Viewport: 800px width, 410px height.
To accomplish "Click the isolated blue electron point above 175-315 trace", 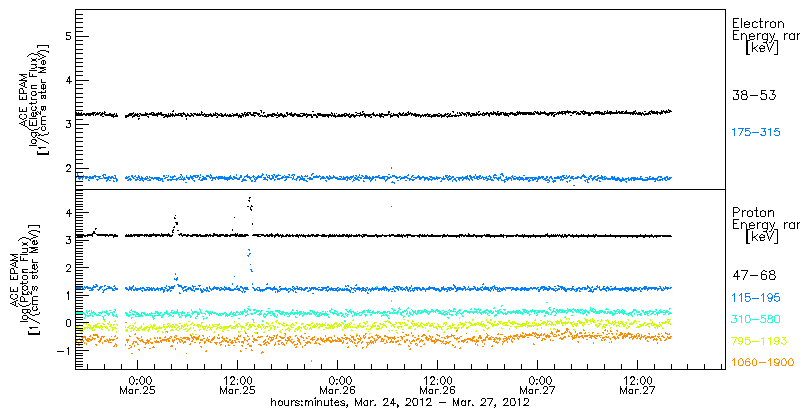I will click(x=391, y=168).
